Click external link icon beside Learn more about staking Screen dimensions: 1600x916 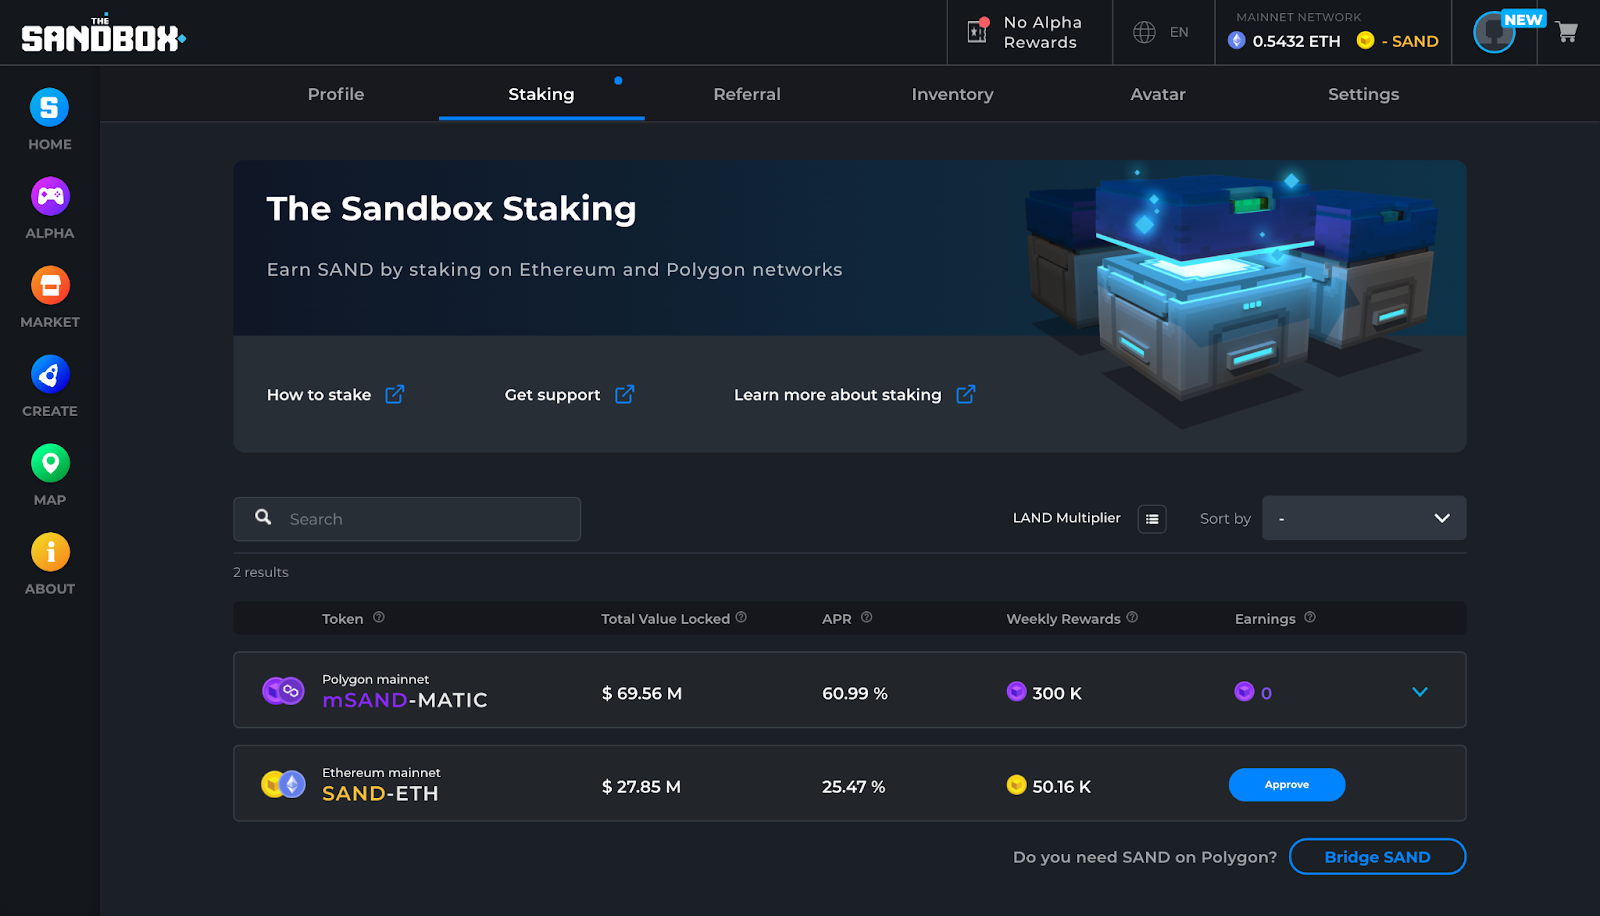966,394
